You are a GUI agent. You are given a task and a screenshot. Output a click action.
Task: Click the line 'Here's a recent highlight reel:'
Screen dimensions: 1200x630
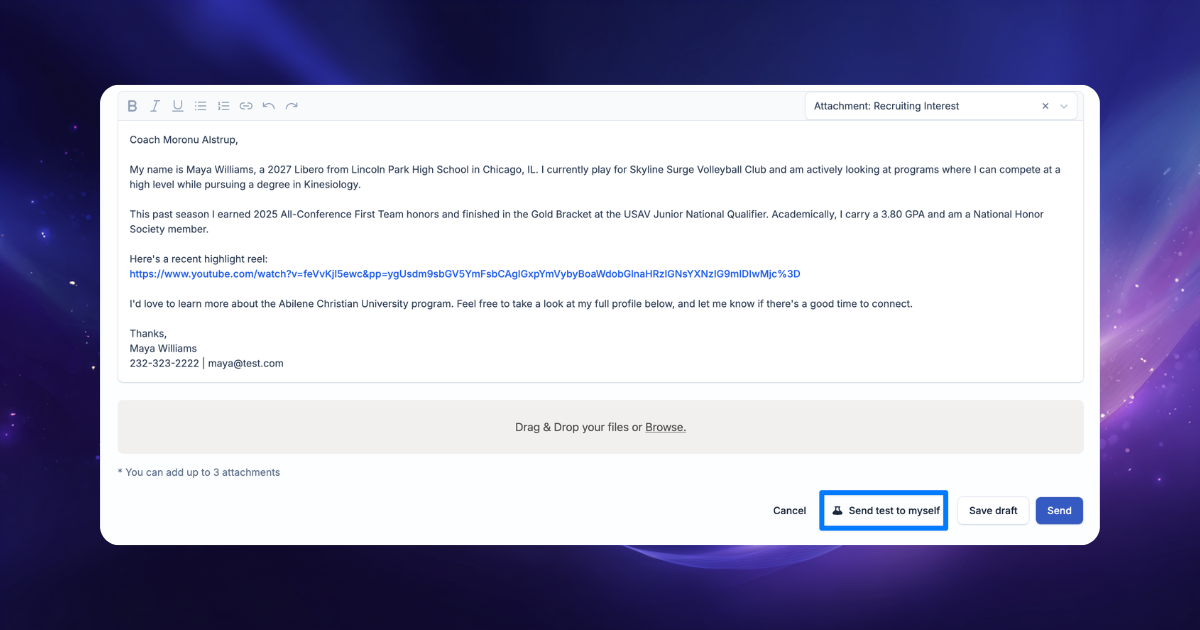coord(199,259)
